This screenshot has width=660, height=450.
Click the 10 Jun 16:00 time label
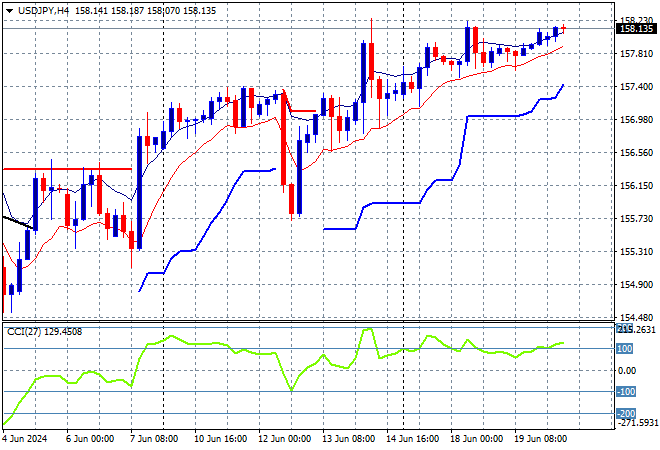click(x=221, y=439)
